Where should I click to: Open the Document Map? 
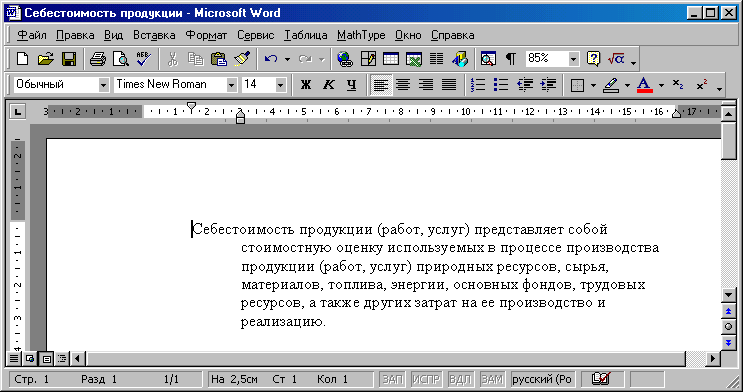click(488, 59)
